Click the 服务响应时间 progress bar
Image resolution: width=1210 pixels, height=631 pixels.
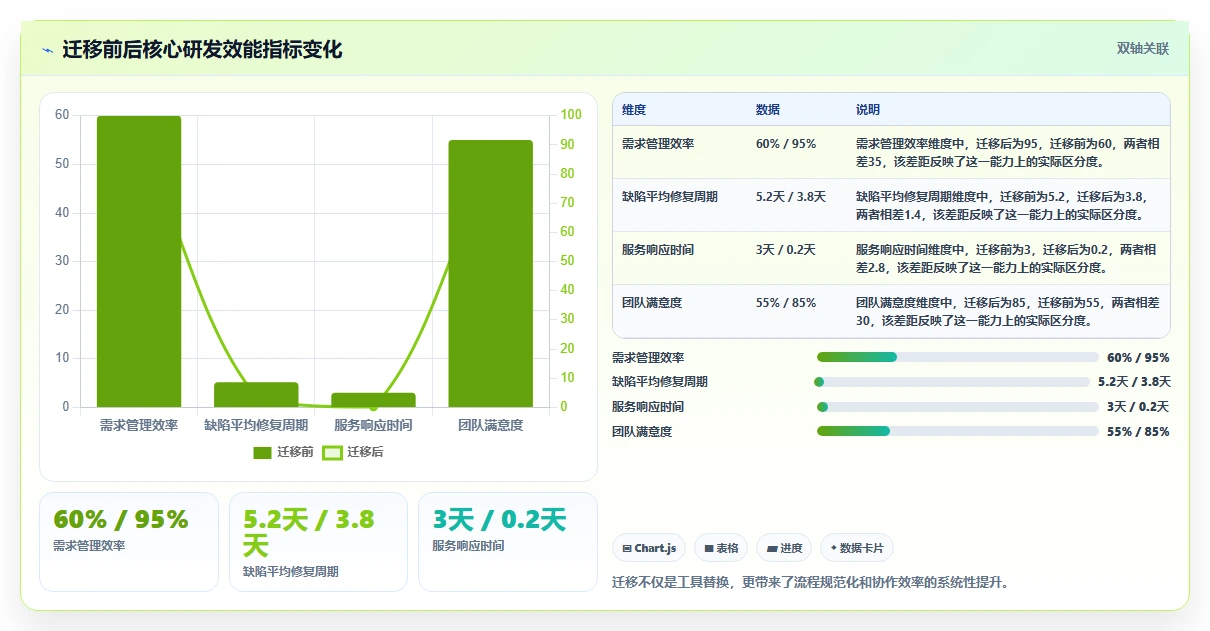coord(958,407)
